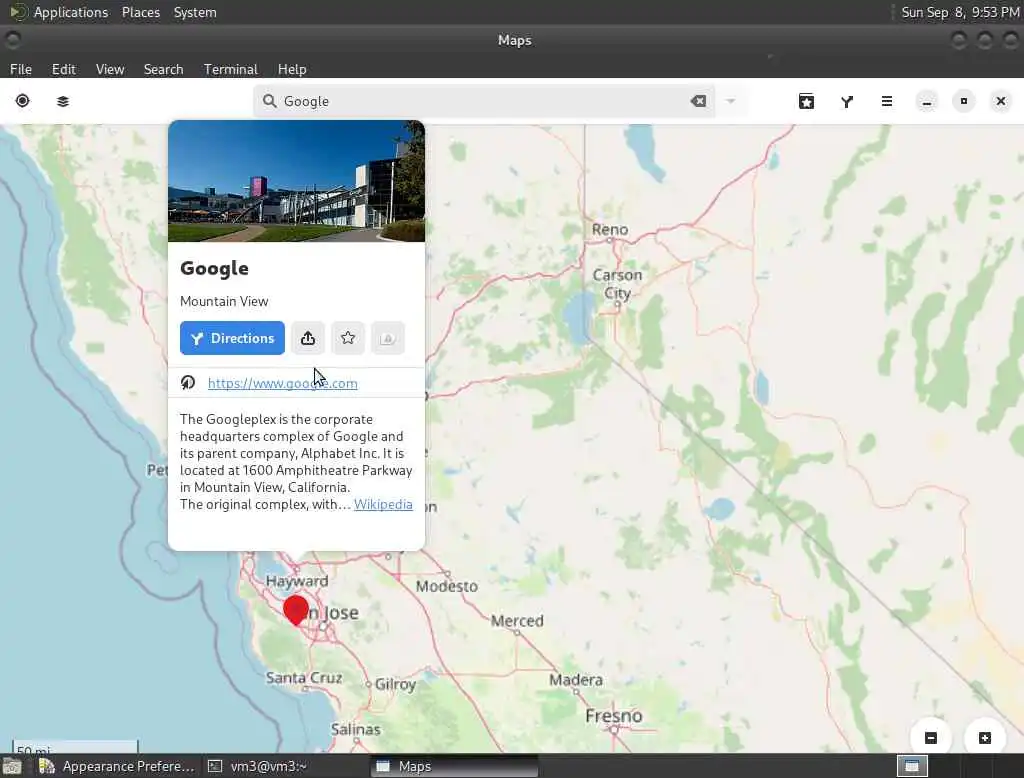Open the google.com website link

[283, 383]
